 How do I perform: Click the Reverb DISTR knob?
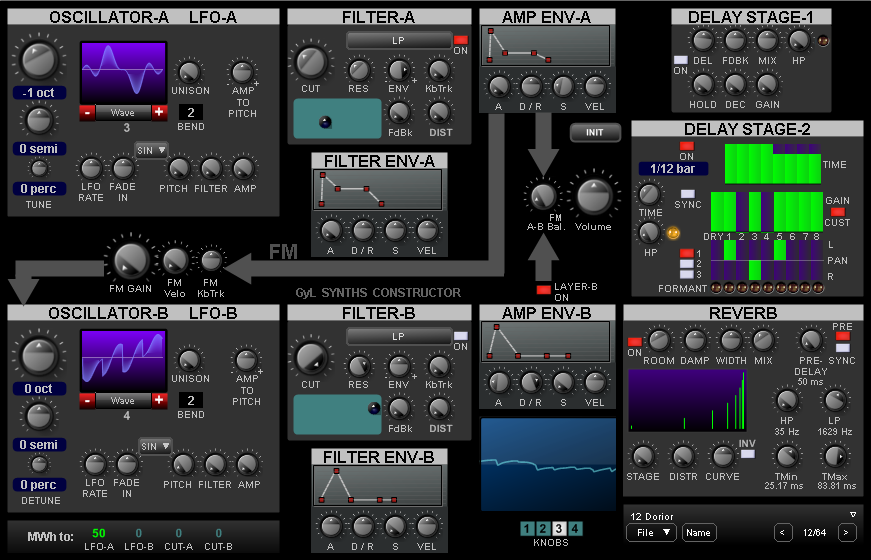[684, 456]
